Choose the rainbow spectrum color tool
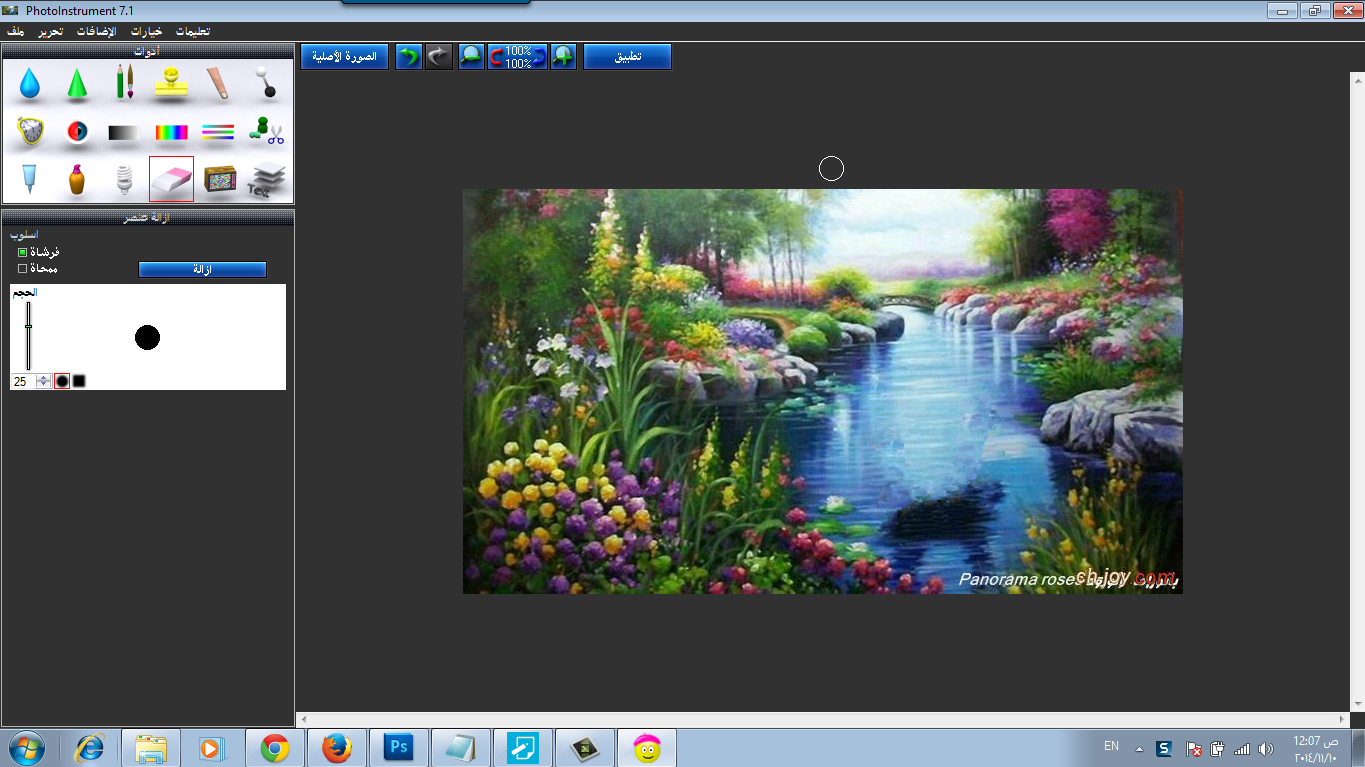Screen dimensions: 1365x767 (x=172, y=132)
